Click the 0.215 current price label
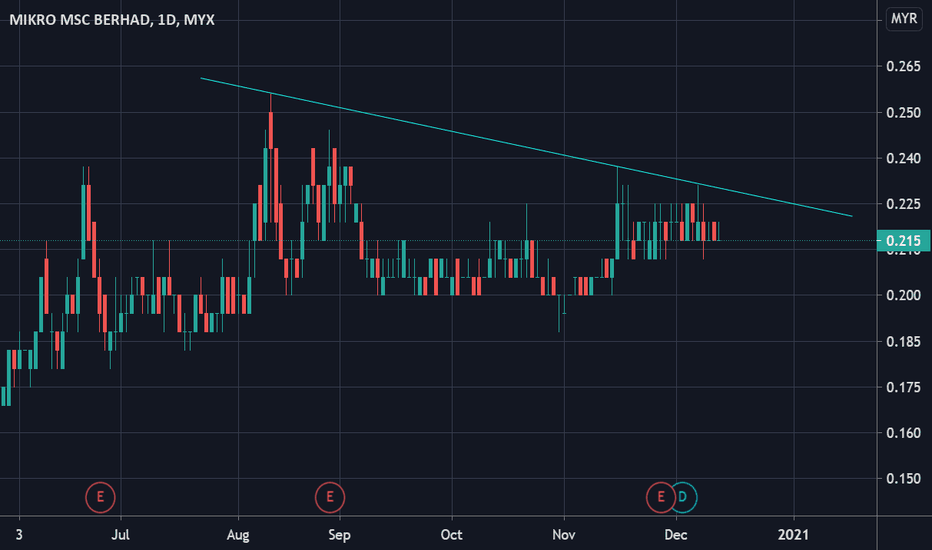 [903, 241]
